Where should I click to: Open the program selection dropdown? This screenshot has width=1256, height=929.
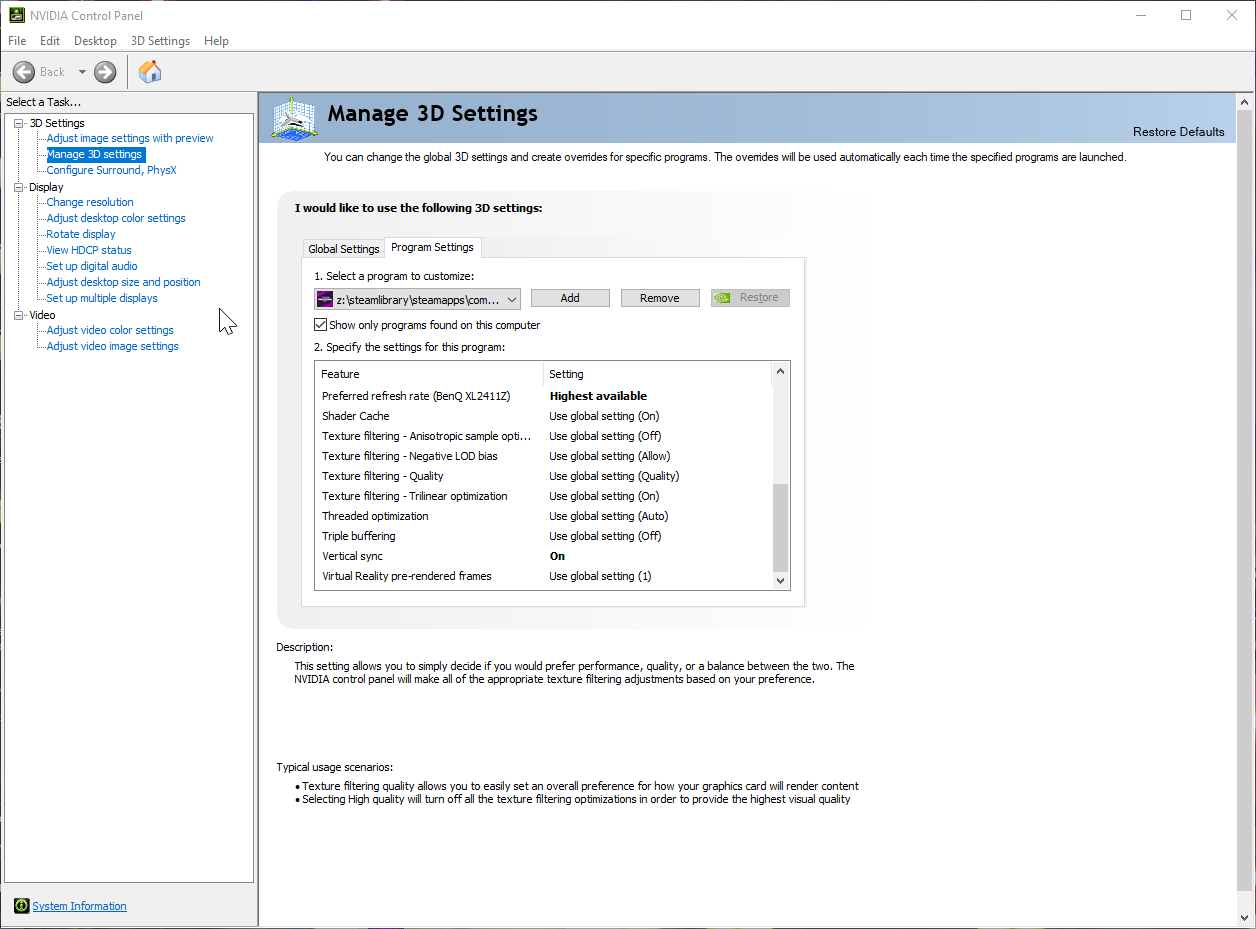click(x=511, y=299)
